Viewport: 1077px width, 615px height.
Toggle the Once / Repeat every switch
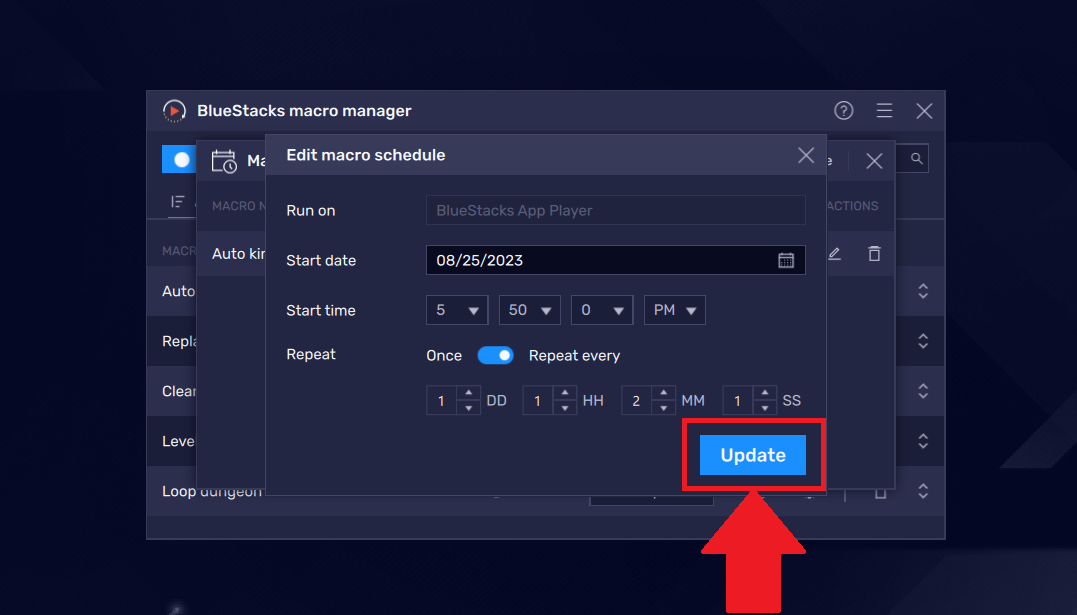[x=495, y=355]
